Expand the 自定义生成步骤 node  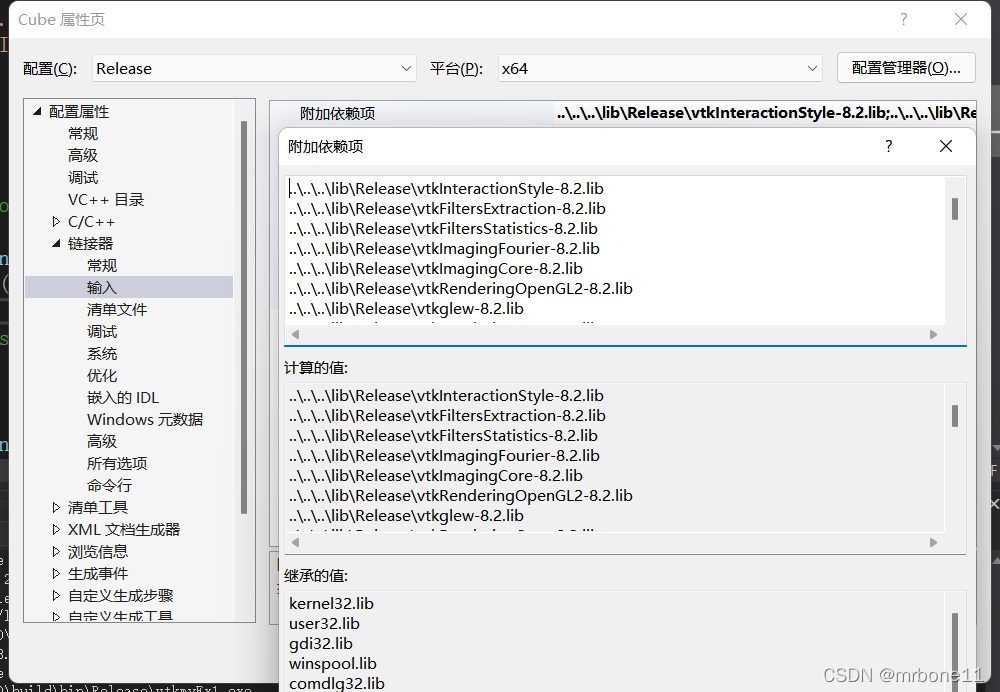56,596
